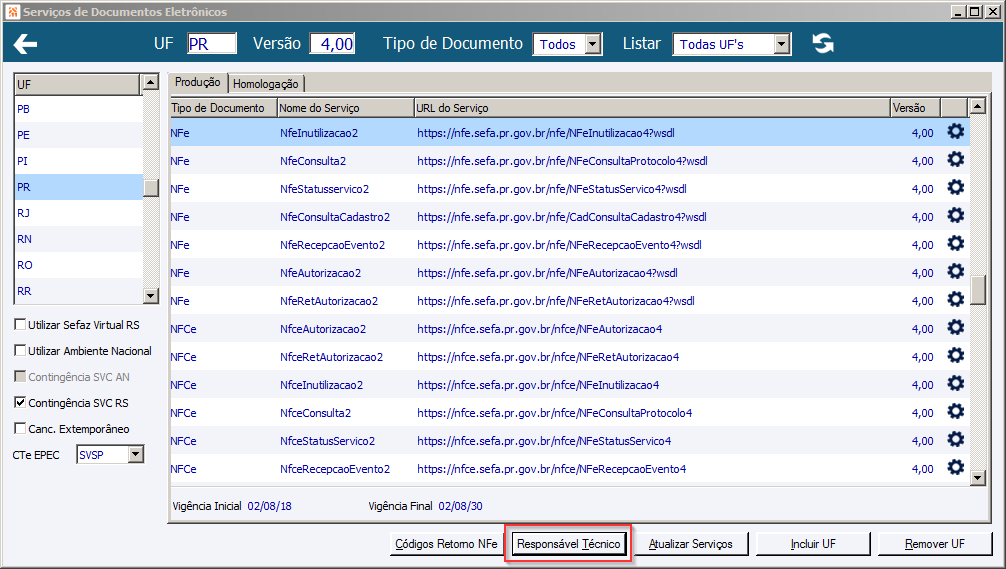Click the nfce NFeStatusServico4 URL
1006x569 pixels.
click(x=544, y=441)
